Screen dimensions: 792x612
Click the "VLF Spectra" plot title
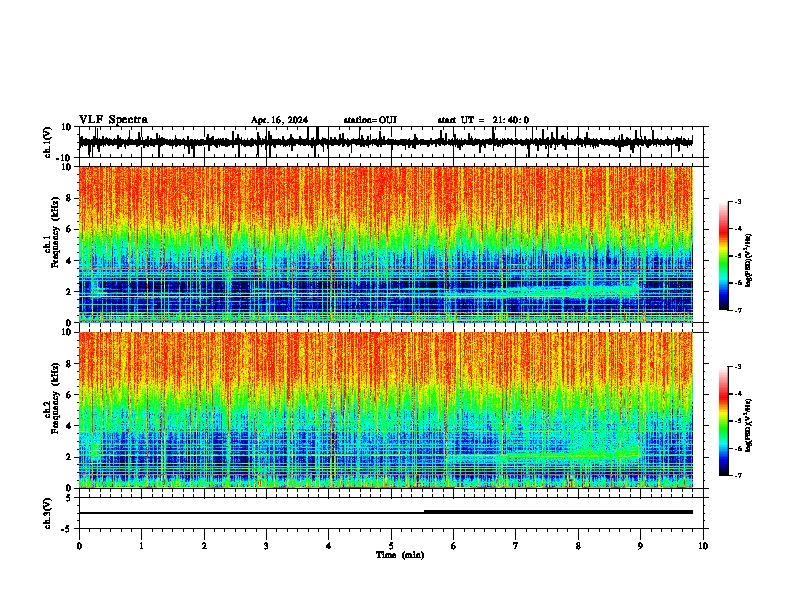click(113, 120)
